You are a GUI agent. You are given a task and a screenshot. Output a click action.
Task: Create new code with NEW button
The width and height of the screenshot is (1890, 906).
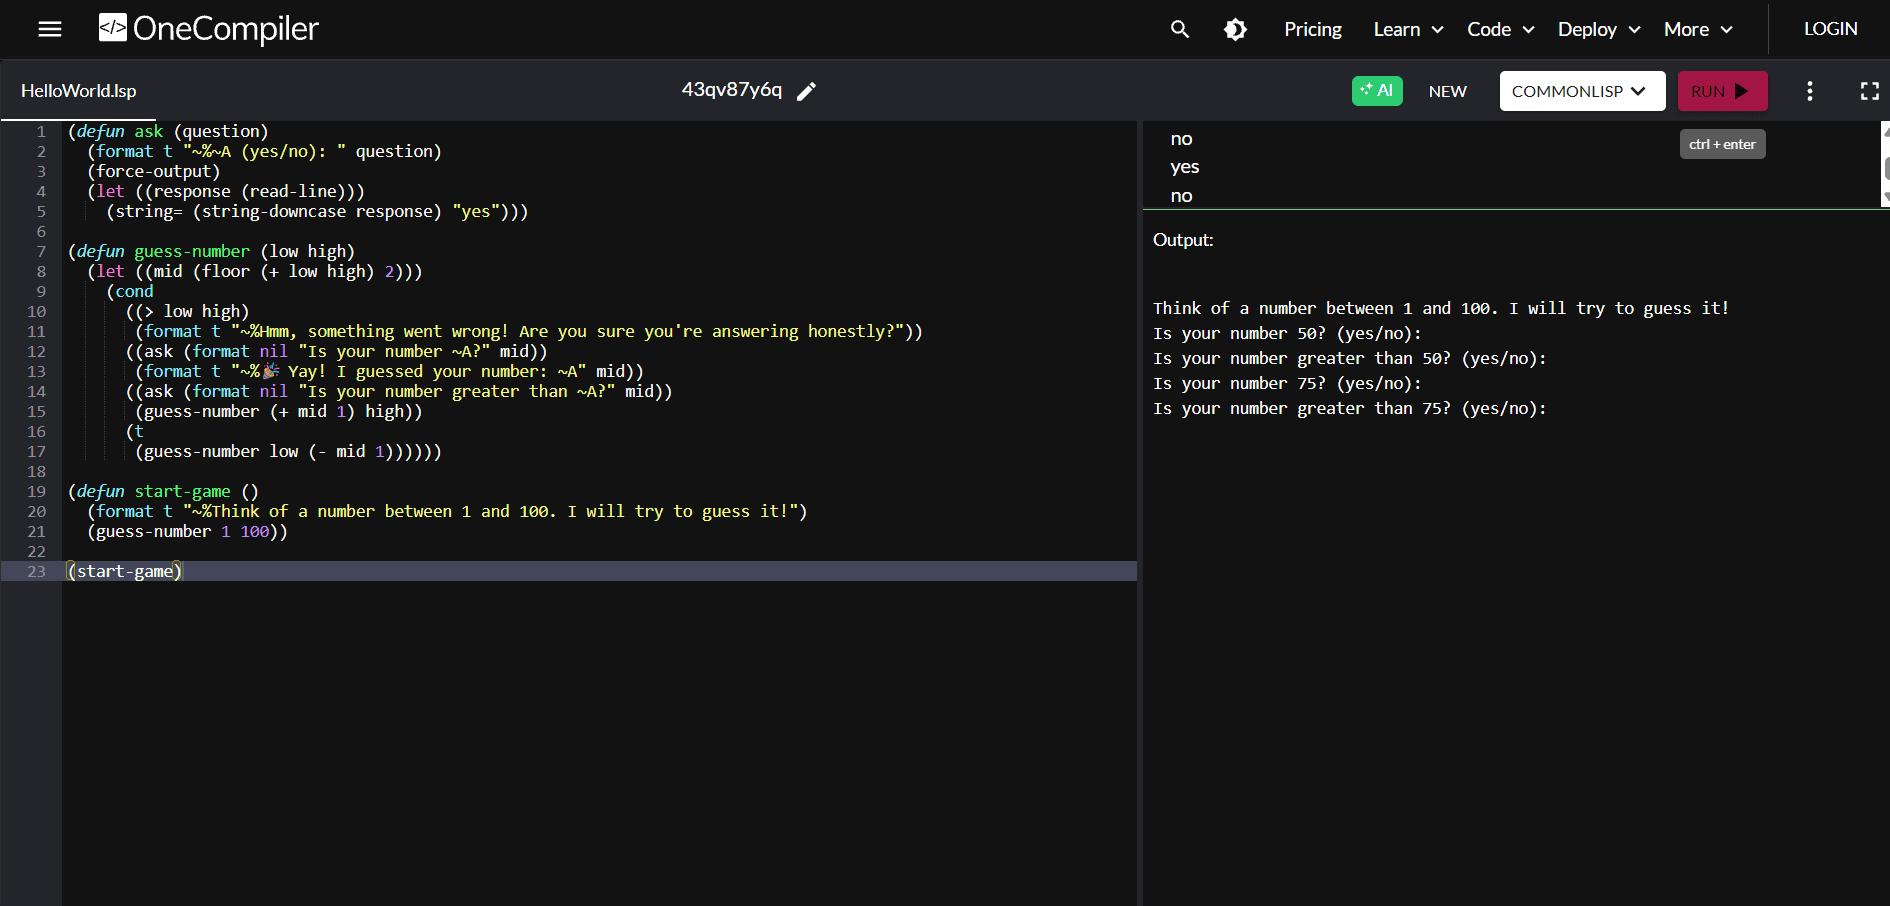[x=1447, y=91]
